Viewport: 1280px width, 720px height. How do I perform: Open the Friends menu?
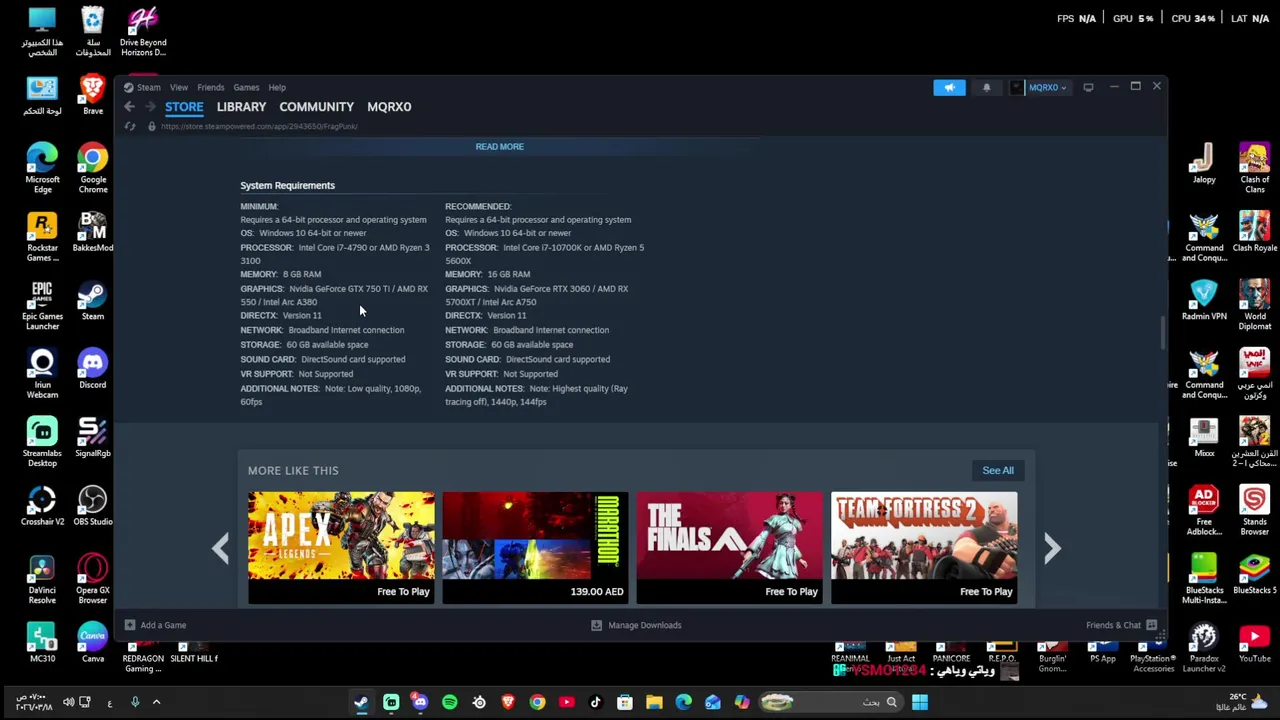point(210,87)
